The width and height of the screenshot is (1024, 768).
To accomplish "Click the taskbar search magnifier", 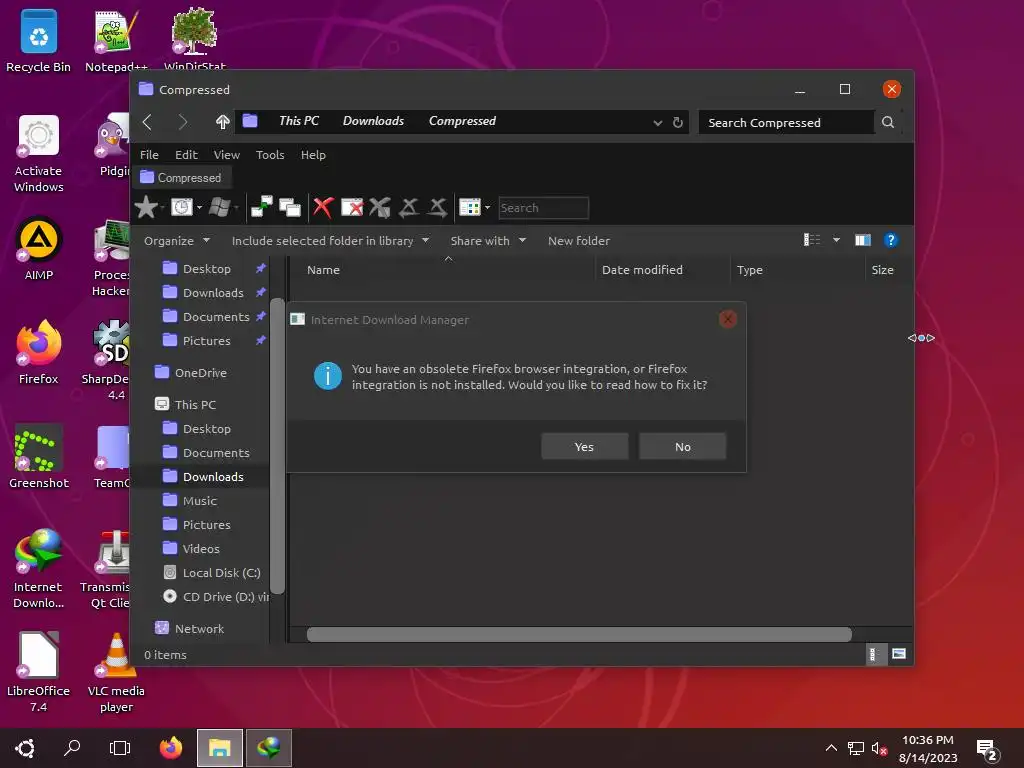I will [x=72, y=747].
